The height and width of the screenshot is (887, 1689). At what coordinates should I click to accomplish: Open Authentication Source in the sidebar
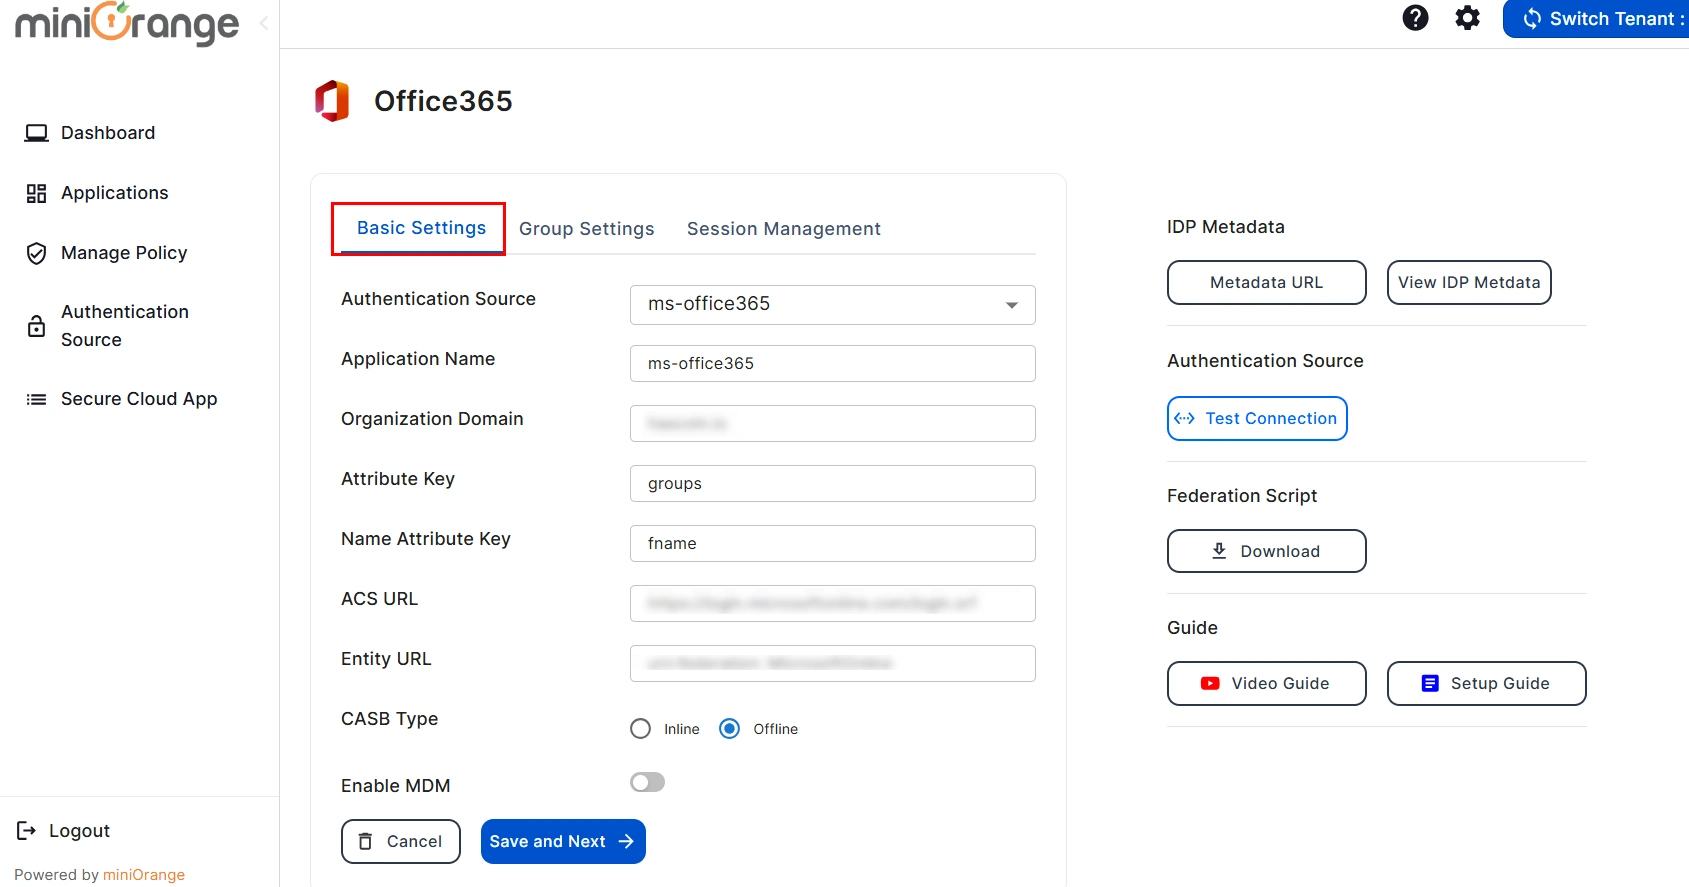[x=125, y=326]
